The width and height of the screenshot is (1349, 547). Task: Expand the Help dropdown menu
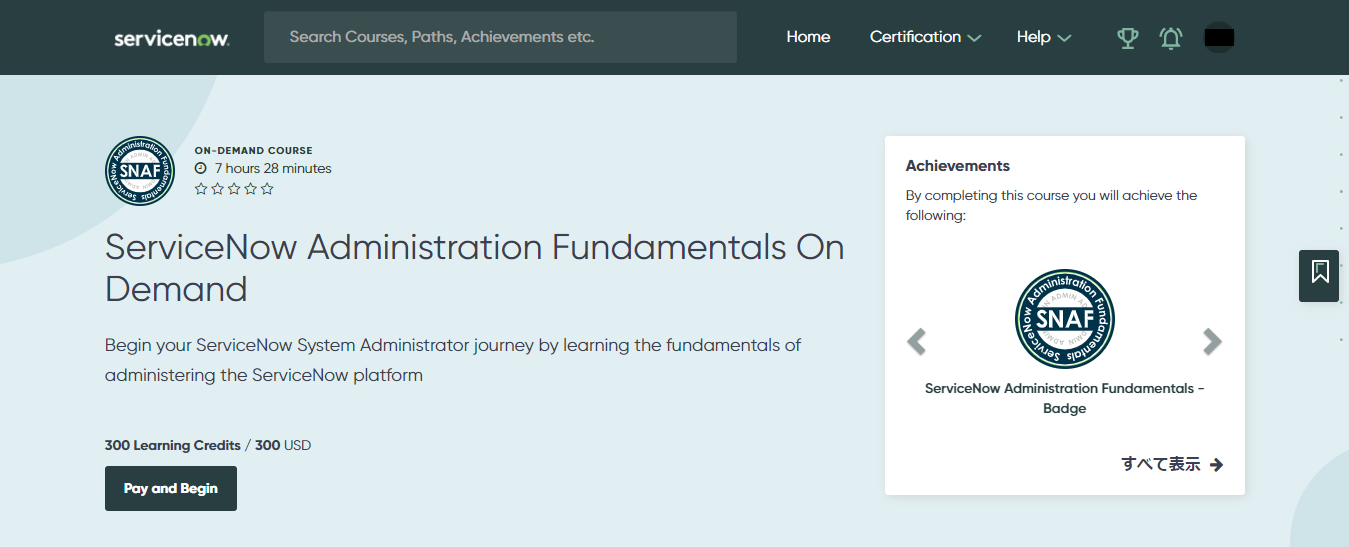coord(1043,37)
